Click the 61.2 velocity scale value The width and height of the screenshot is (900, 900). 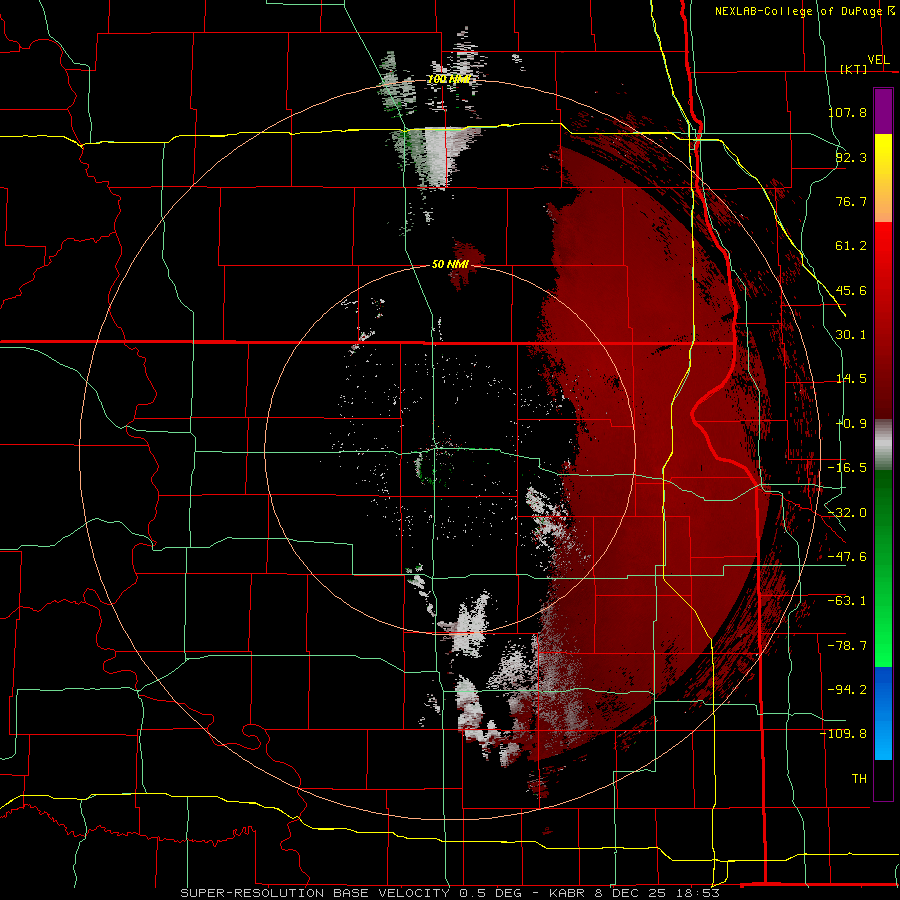(x=851, y=246)
